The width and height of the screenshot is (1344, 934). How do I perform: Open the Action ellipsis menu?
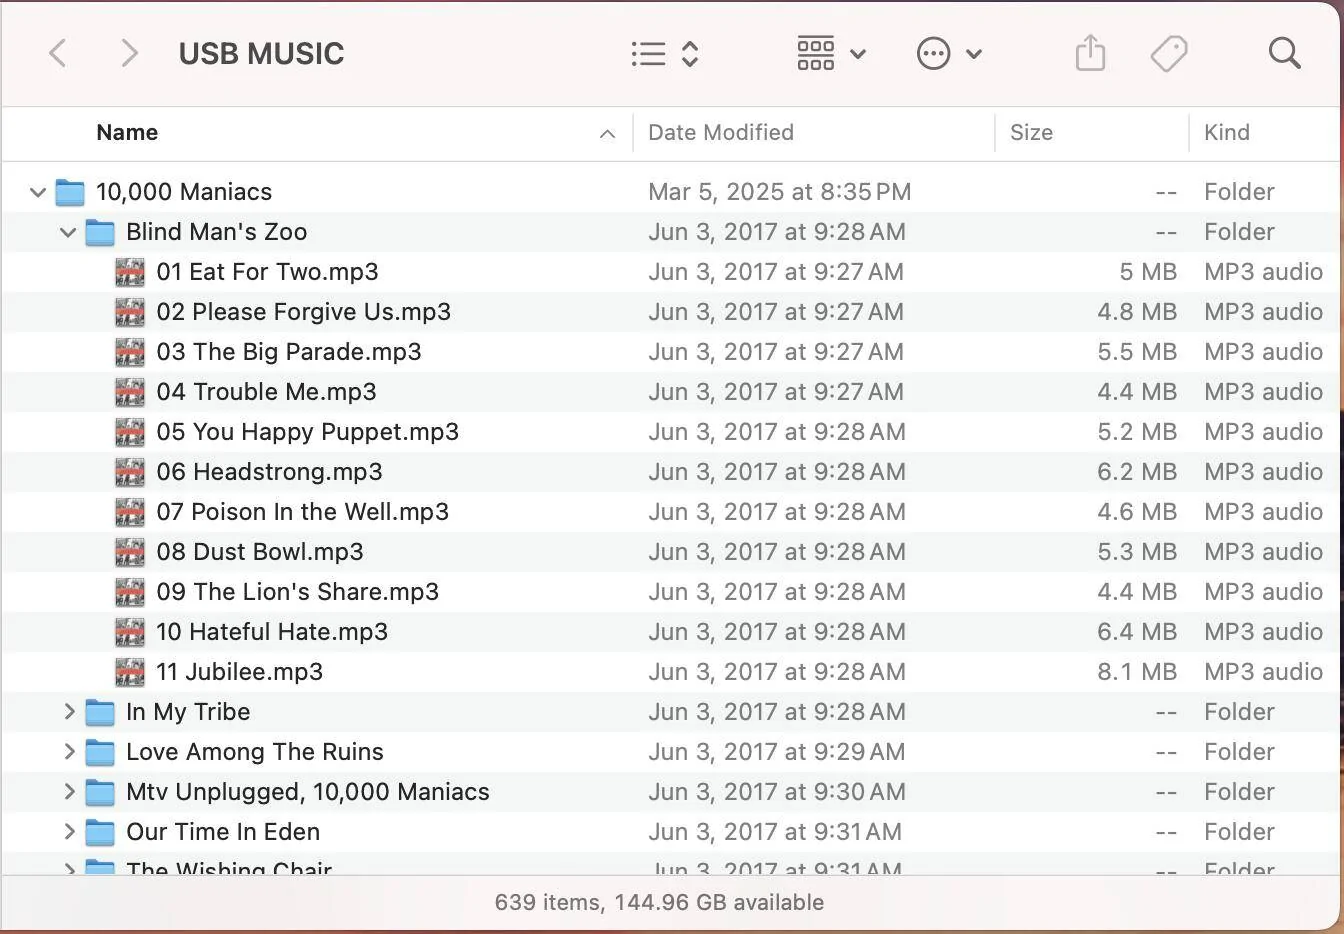pyautogui.click(x=949, y=53)
